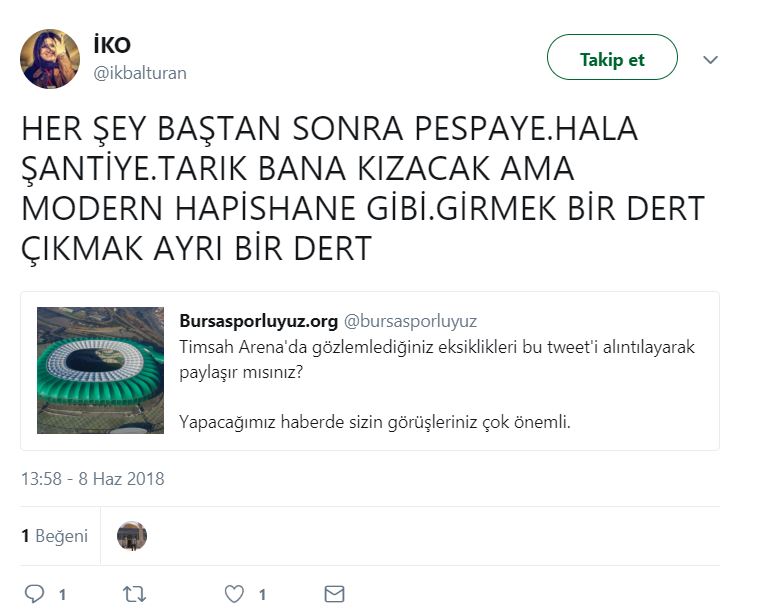This screenshot has width=760, height=615.
Task: Click the like count beside the heart
Action: [x=262, y=595]
